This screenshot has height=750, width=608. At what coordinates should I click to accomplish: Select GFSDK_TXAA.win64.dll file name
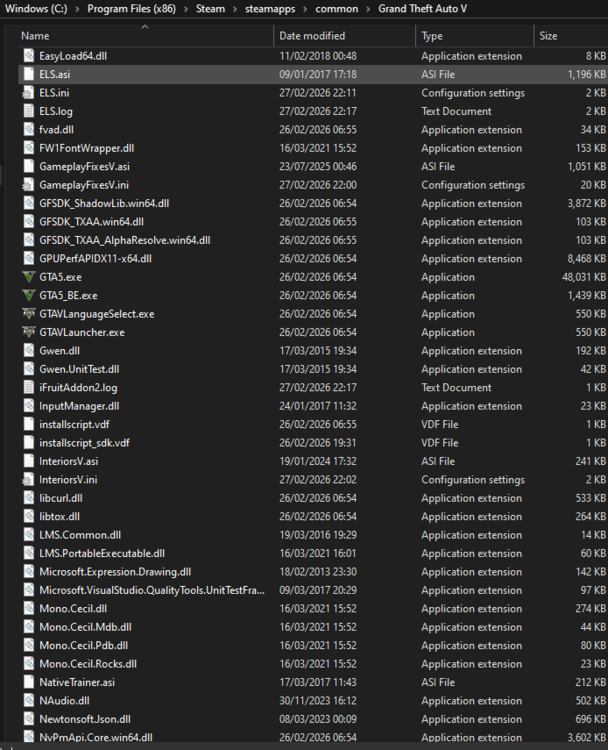pyautogui.click(x=91, y=221)
